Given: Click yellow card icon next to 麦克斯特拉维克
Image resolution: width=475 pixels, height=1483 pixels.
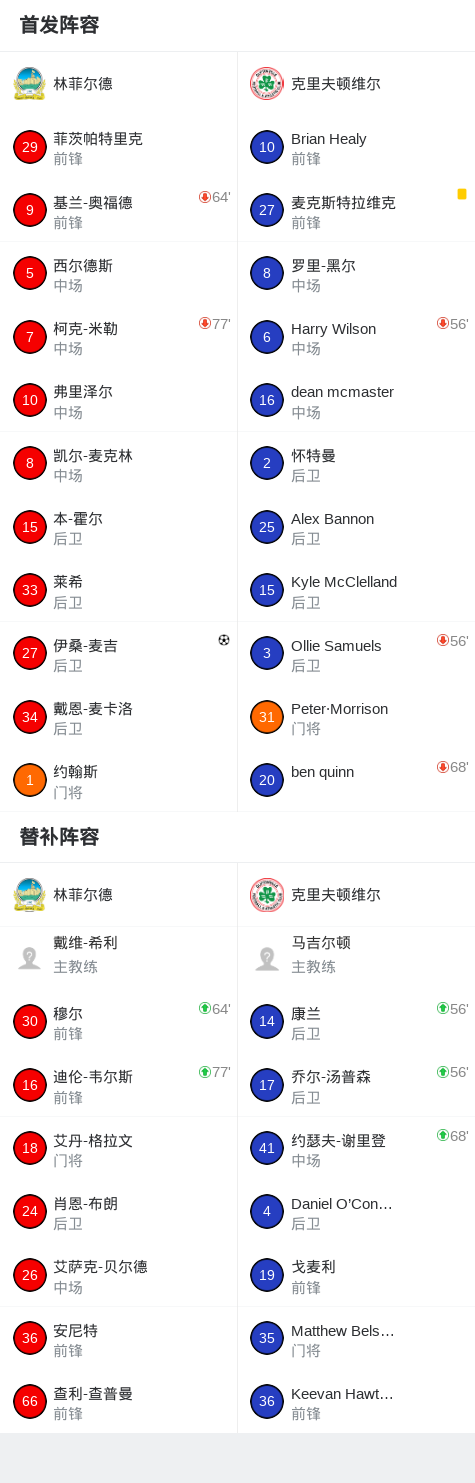Looking at the screenshot, I should pyautogui.click(x=462, y=194).
